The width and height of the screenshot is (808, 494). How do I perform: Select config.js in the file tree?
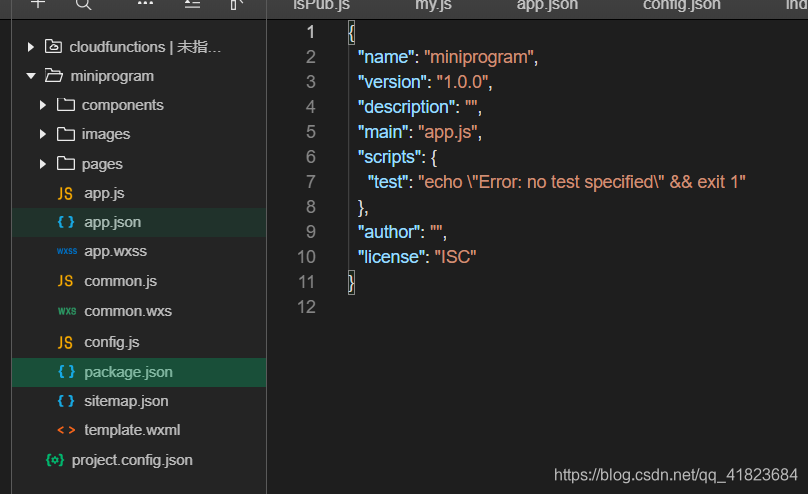[111, 342]
